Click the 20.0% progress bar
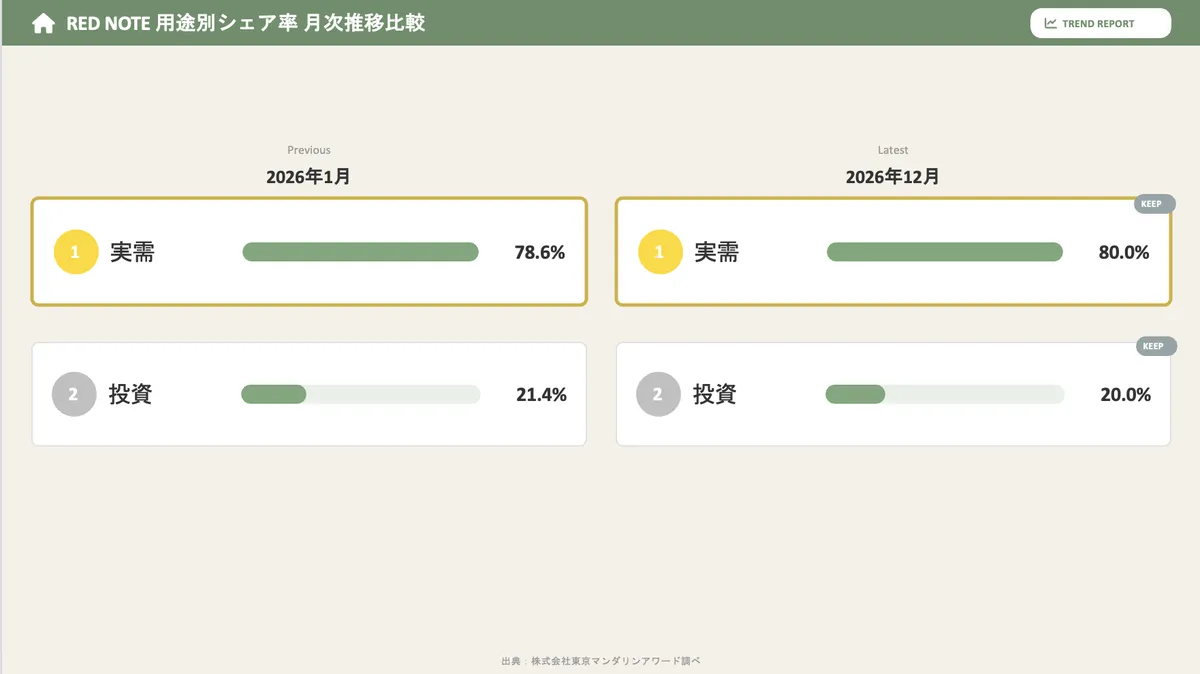 coord(944,394)
